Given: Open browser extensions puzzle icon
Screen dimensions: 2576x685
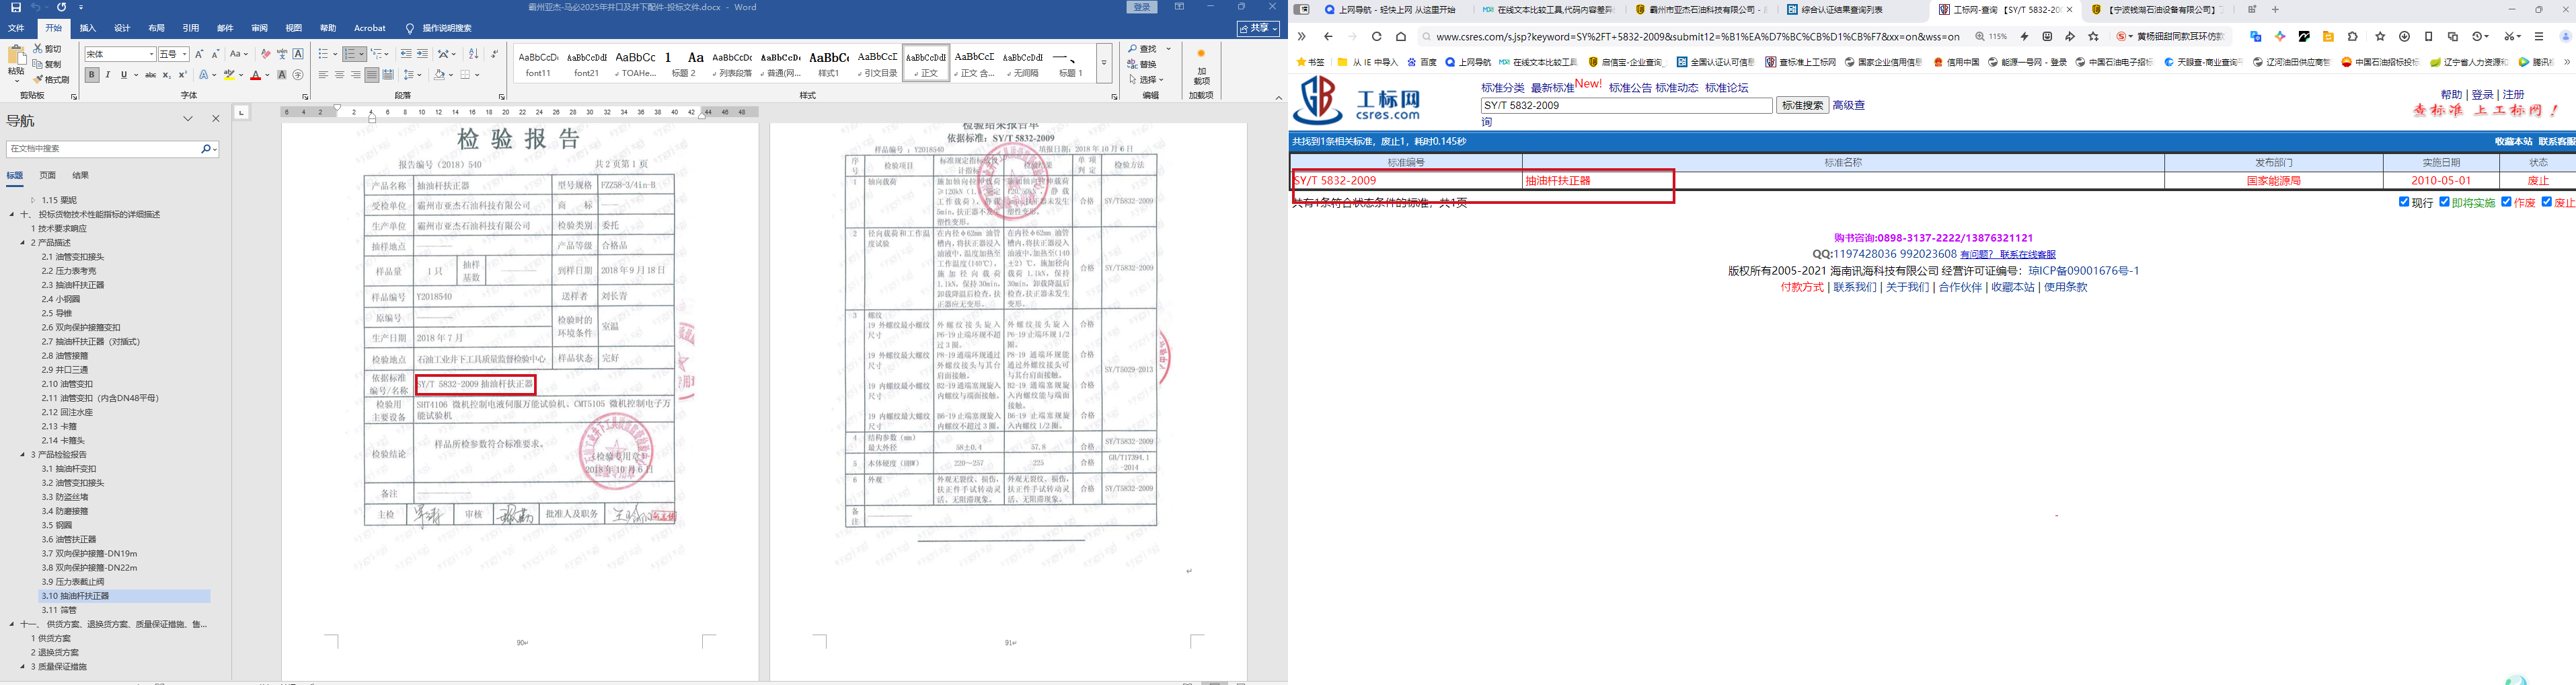Looking at the screenshot, I should pos(2352,37).
